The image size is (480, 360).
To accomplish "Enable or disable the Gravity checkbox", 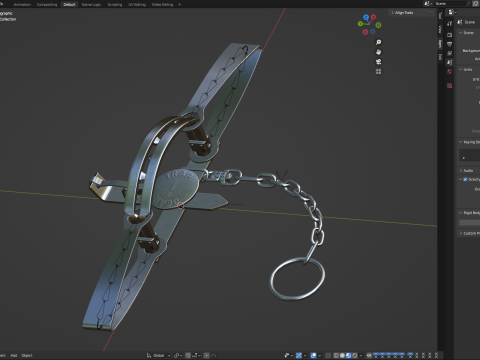I will [465, 179].
